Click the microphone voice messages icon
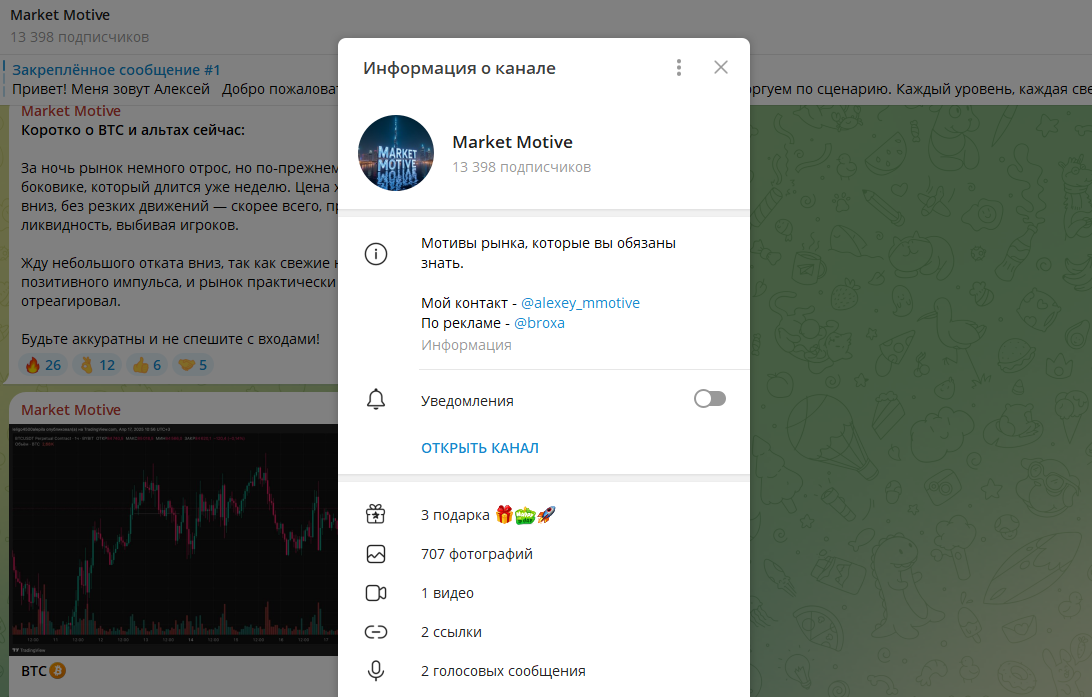Viewport: 1092px width, 697px height. coord(376,671)
